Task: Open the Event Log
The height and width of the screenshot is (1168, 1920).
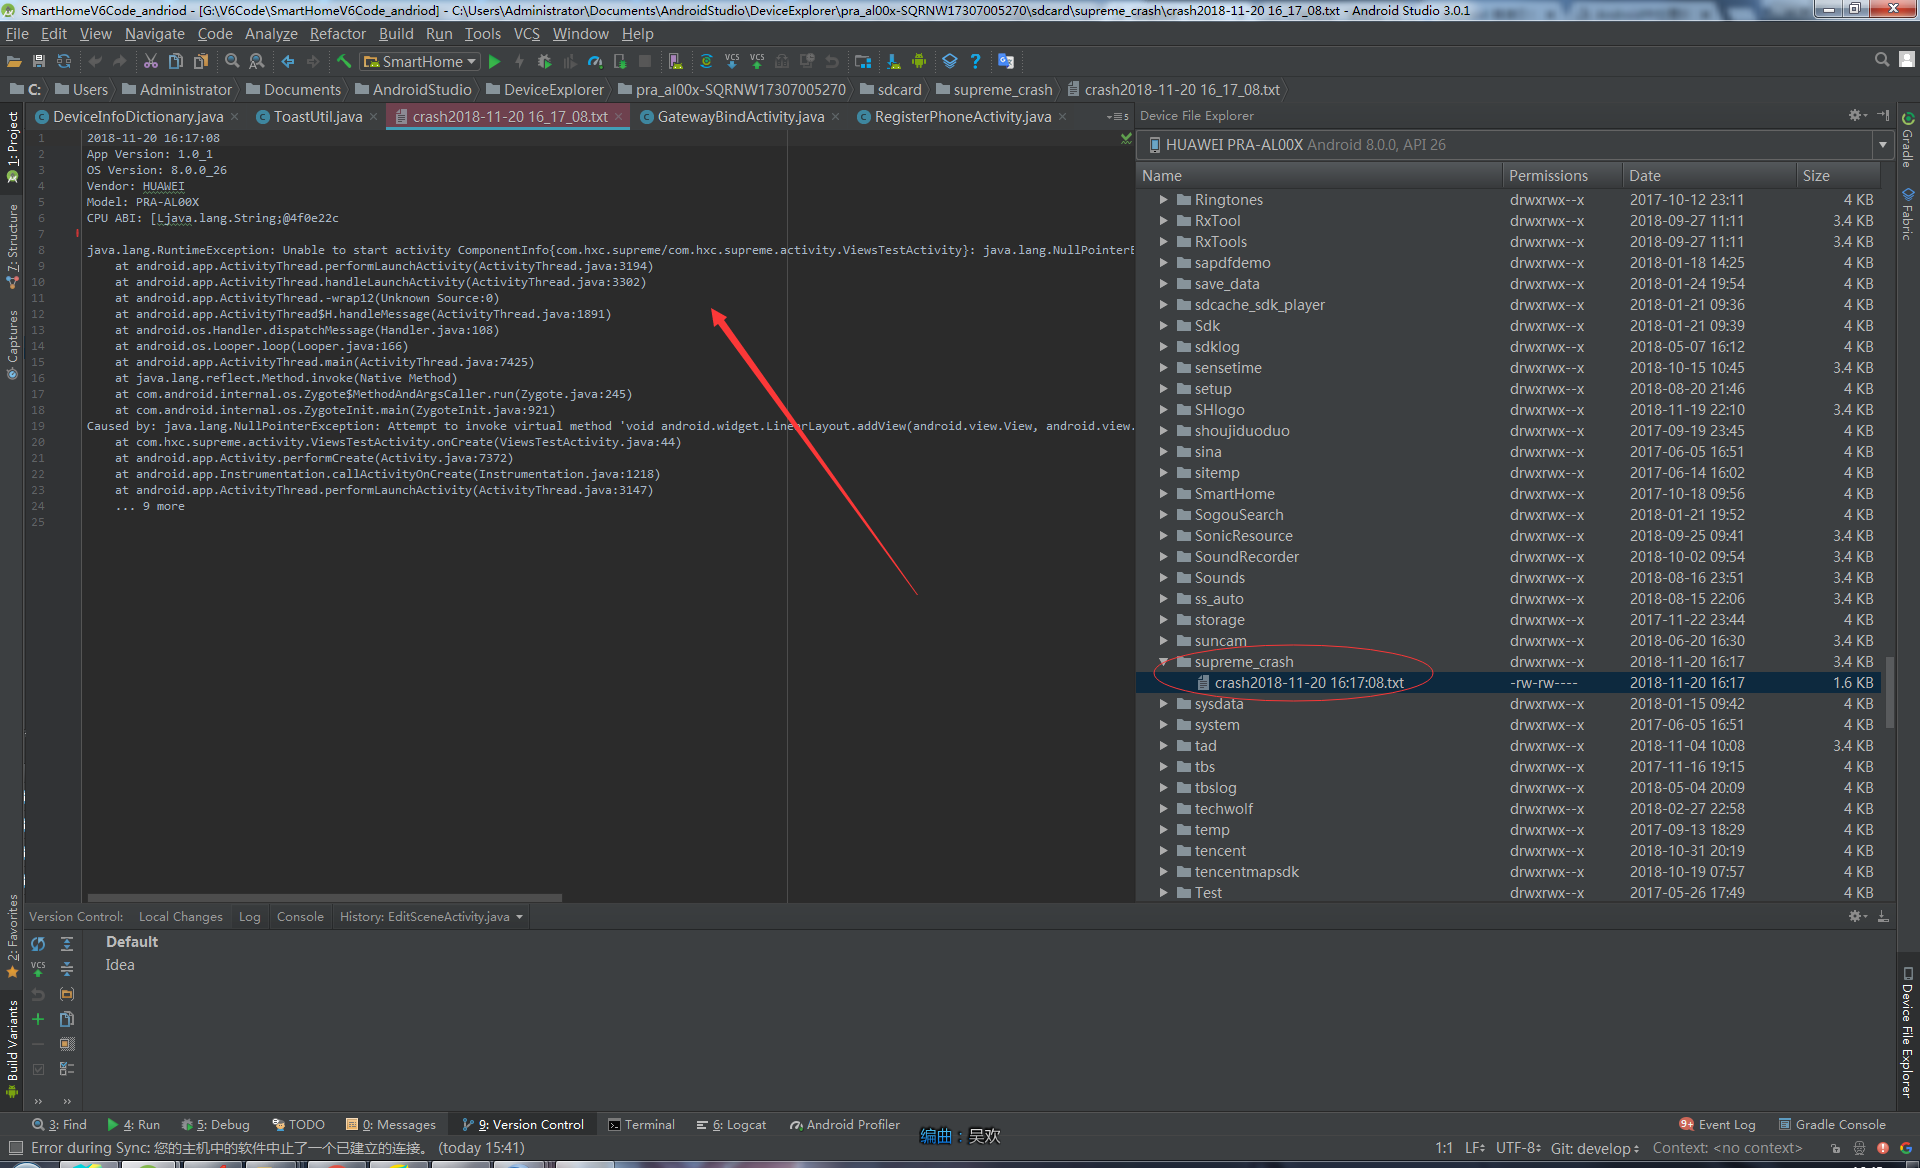Action: (x=1717, y=1125)
